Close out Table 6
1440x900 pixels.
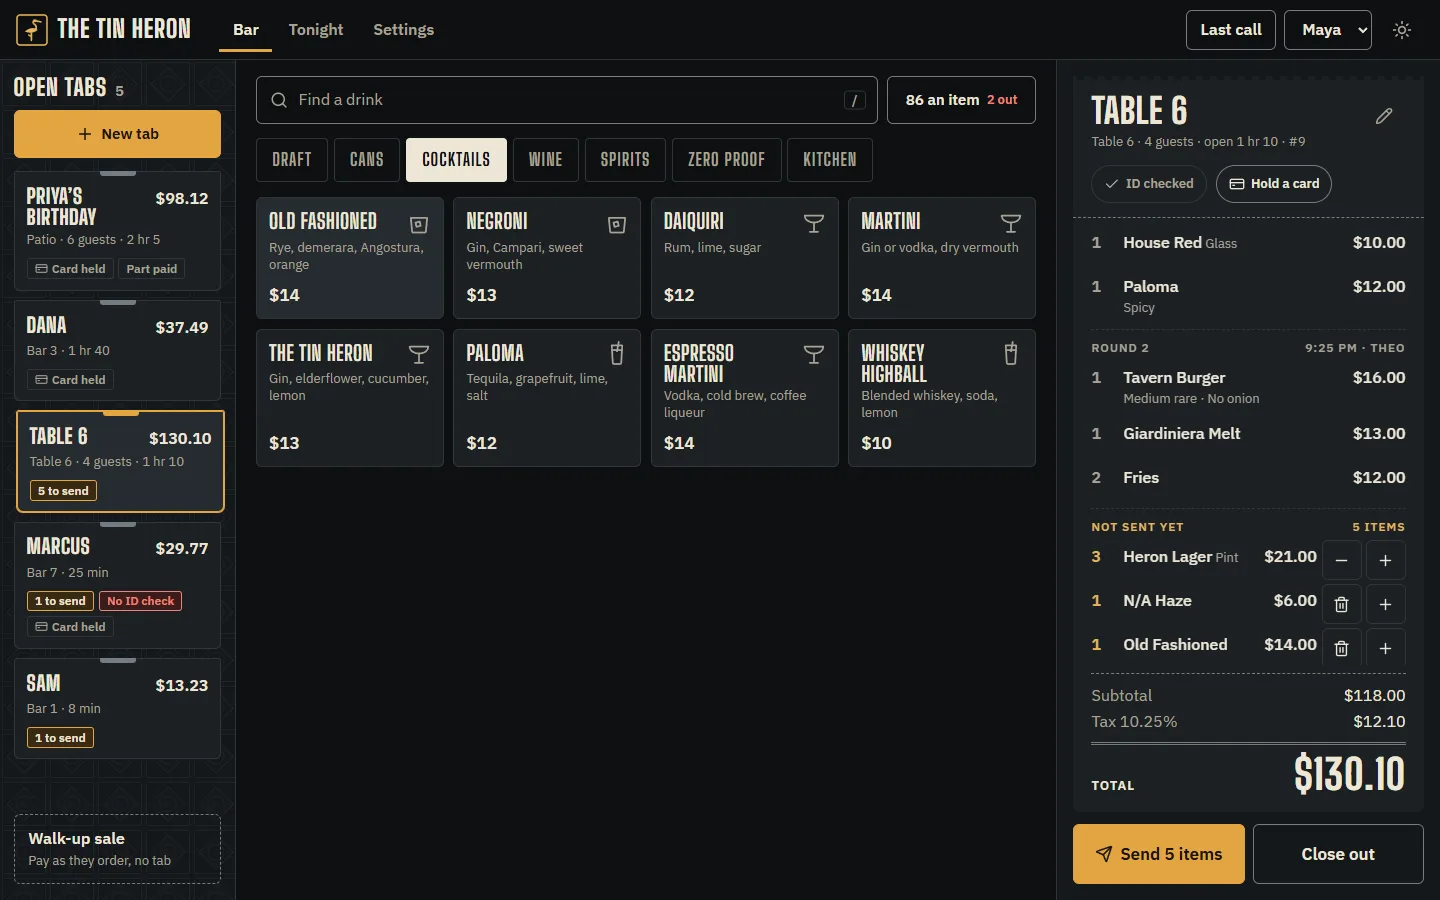click(x=1338, y=854)
